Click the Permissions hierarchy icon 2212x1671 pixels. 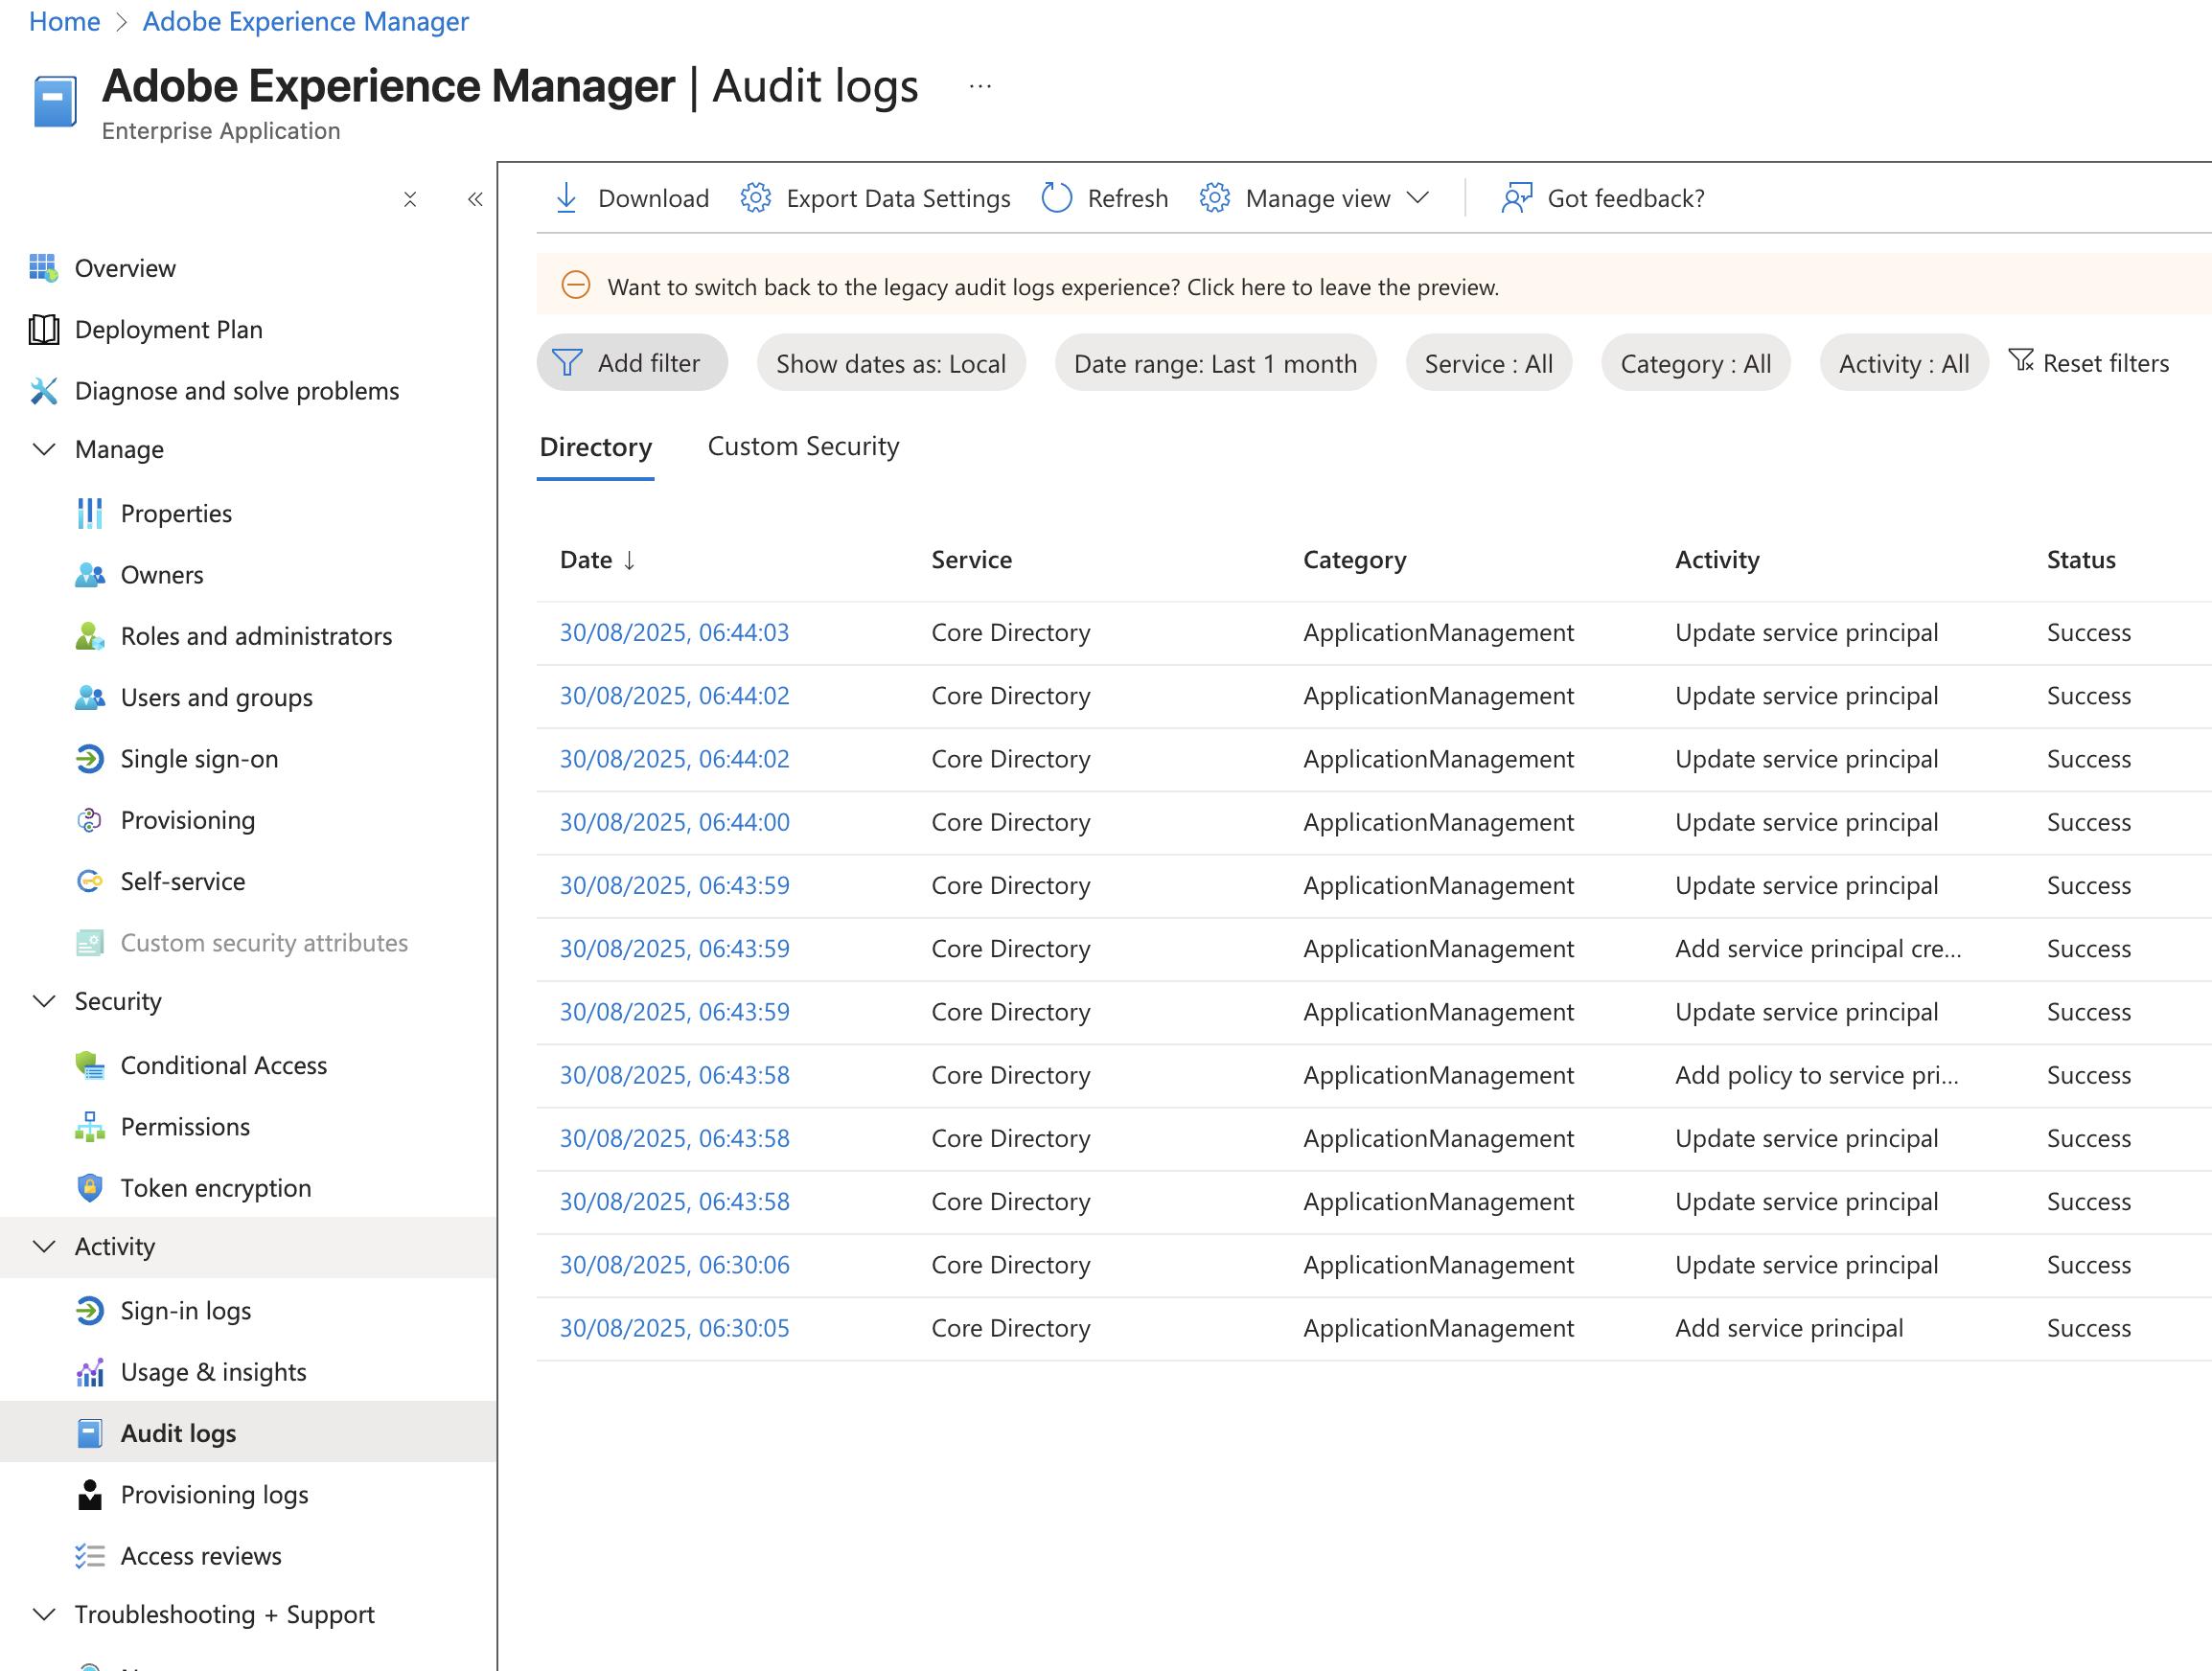point(89,1127)
